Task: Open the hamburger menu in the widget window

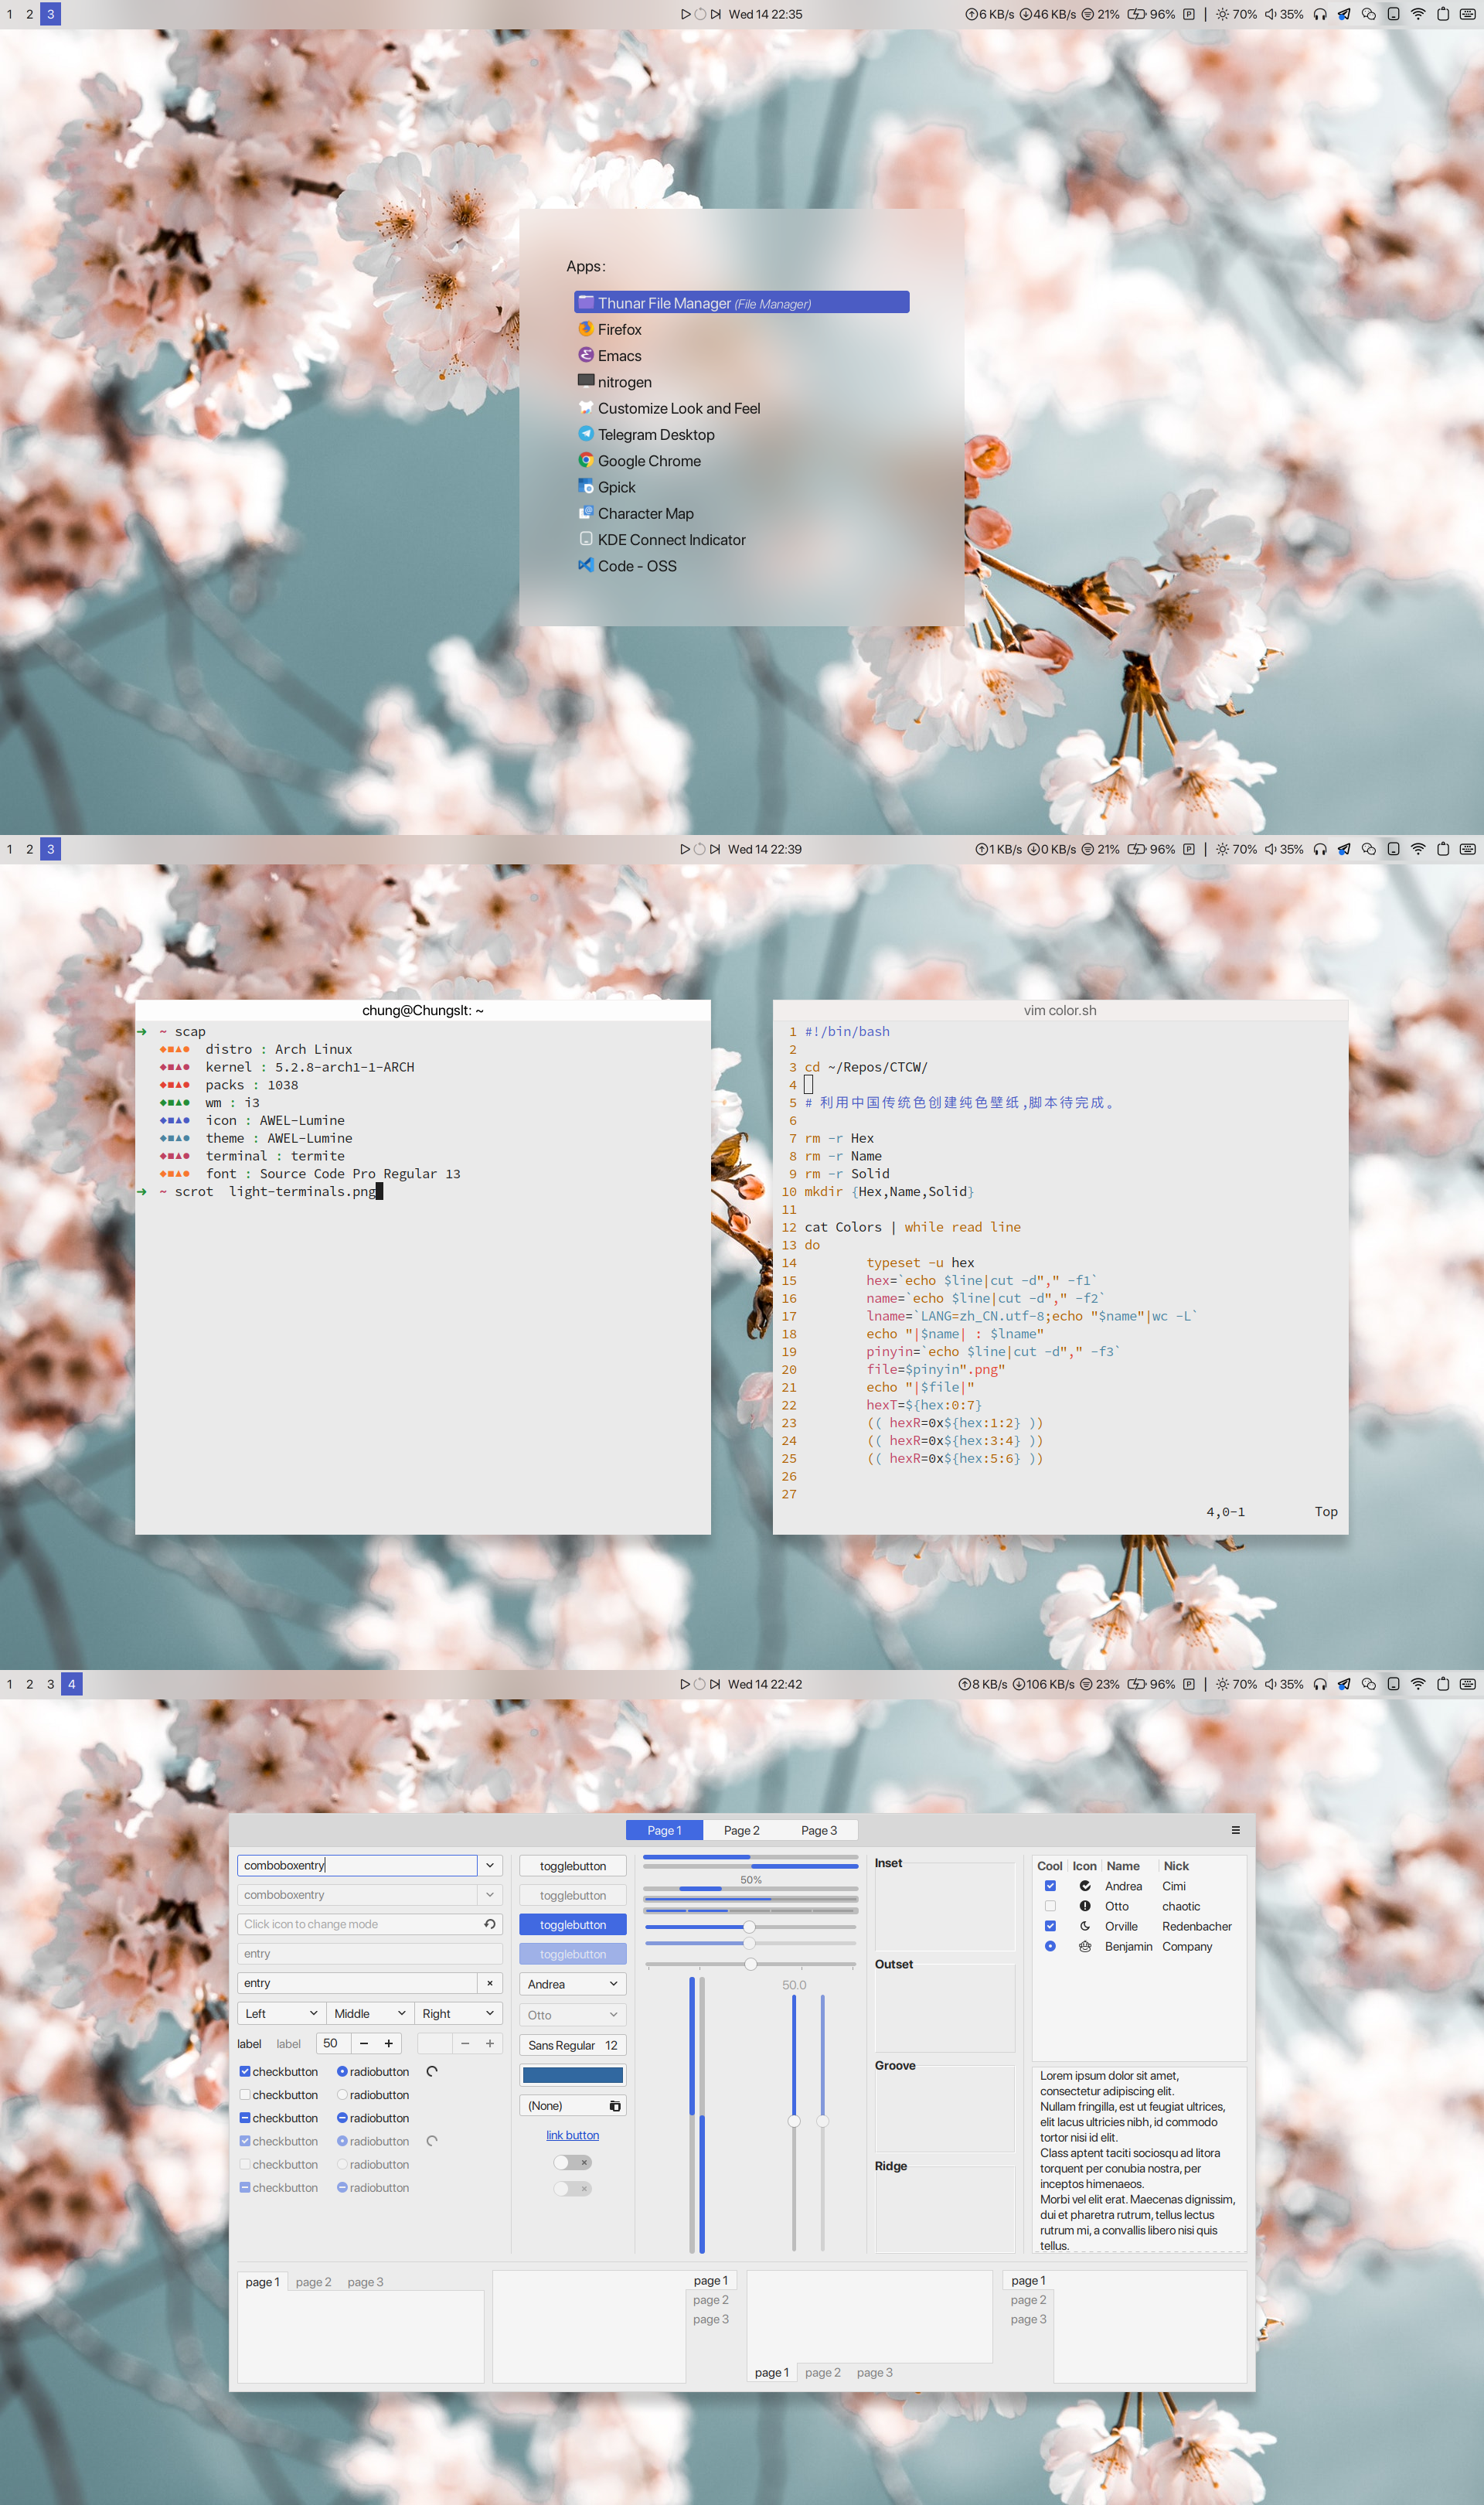Action: point(1236,1829)
